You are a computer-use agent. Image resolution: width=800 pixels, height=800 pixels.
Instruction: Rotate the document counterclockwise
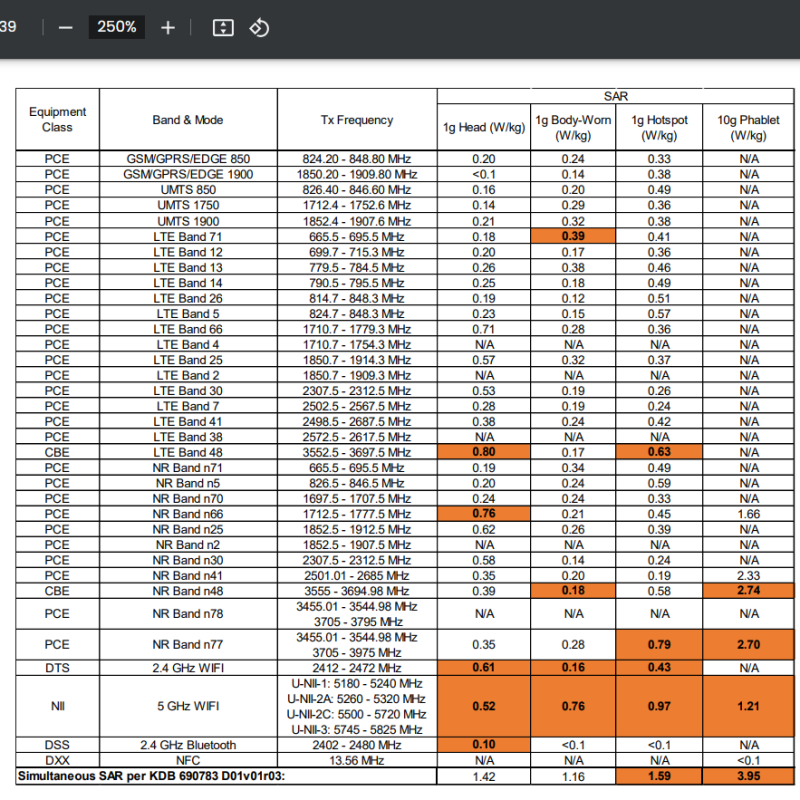tap(259, 27)
